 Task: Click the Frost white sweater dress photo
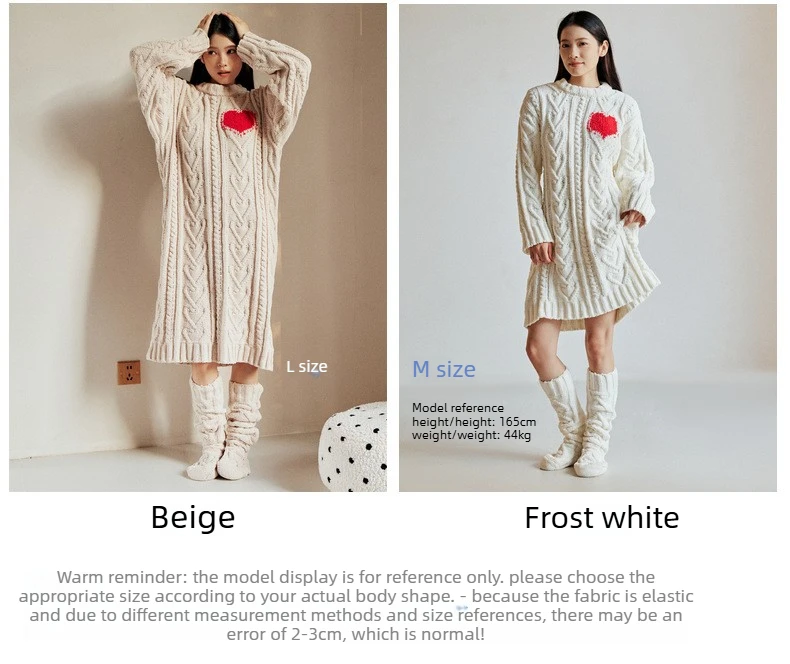587,247
